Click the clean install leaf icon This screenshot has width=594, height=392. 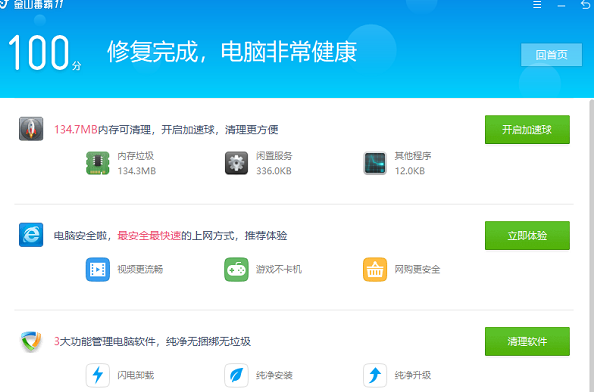pyautogui.click(x=236, y=375)
